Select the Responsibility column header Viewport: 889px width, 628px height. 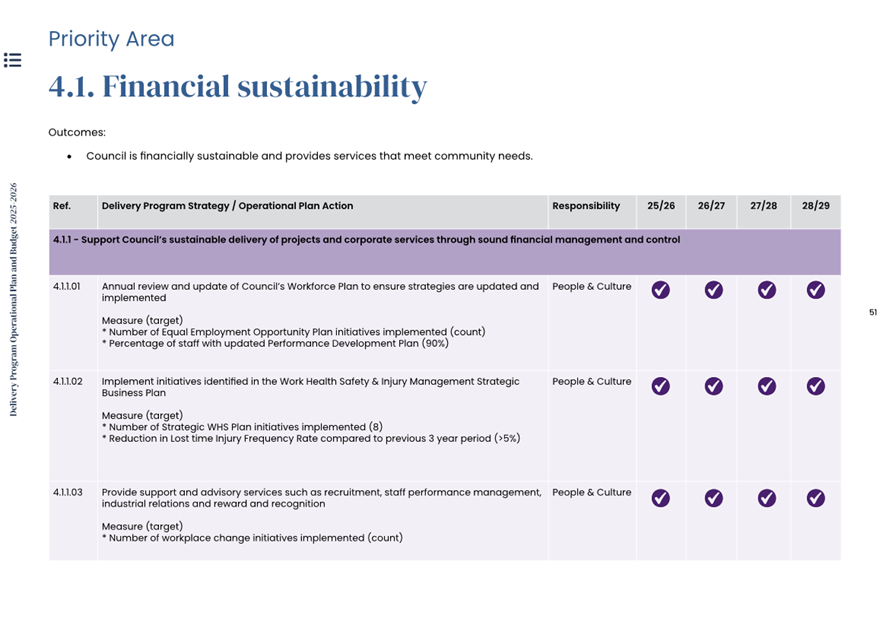pyautogui.click(x=586, y=206)
